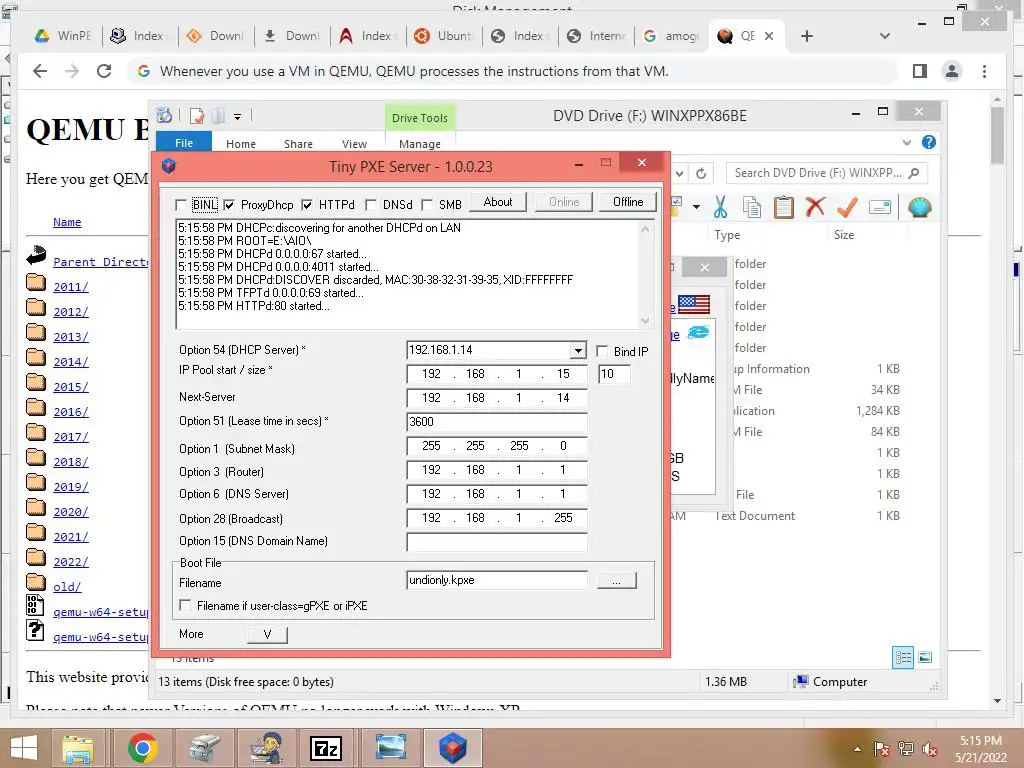Image resolution: width=1024 pixels, height=768 pixels.
Task: Open Chrome tab search chevron
Action: (885, 36)
